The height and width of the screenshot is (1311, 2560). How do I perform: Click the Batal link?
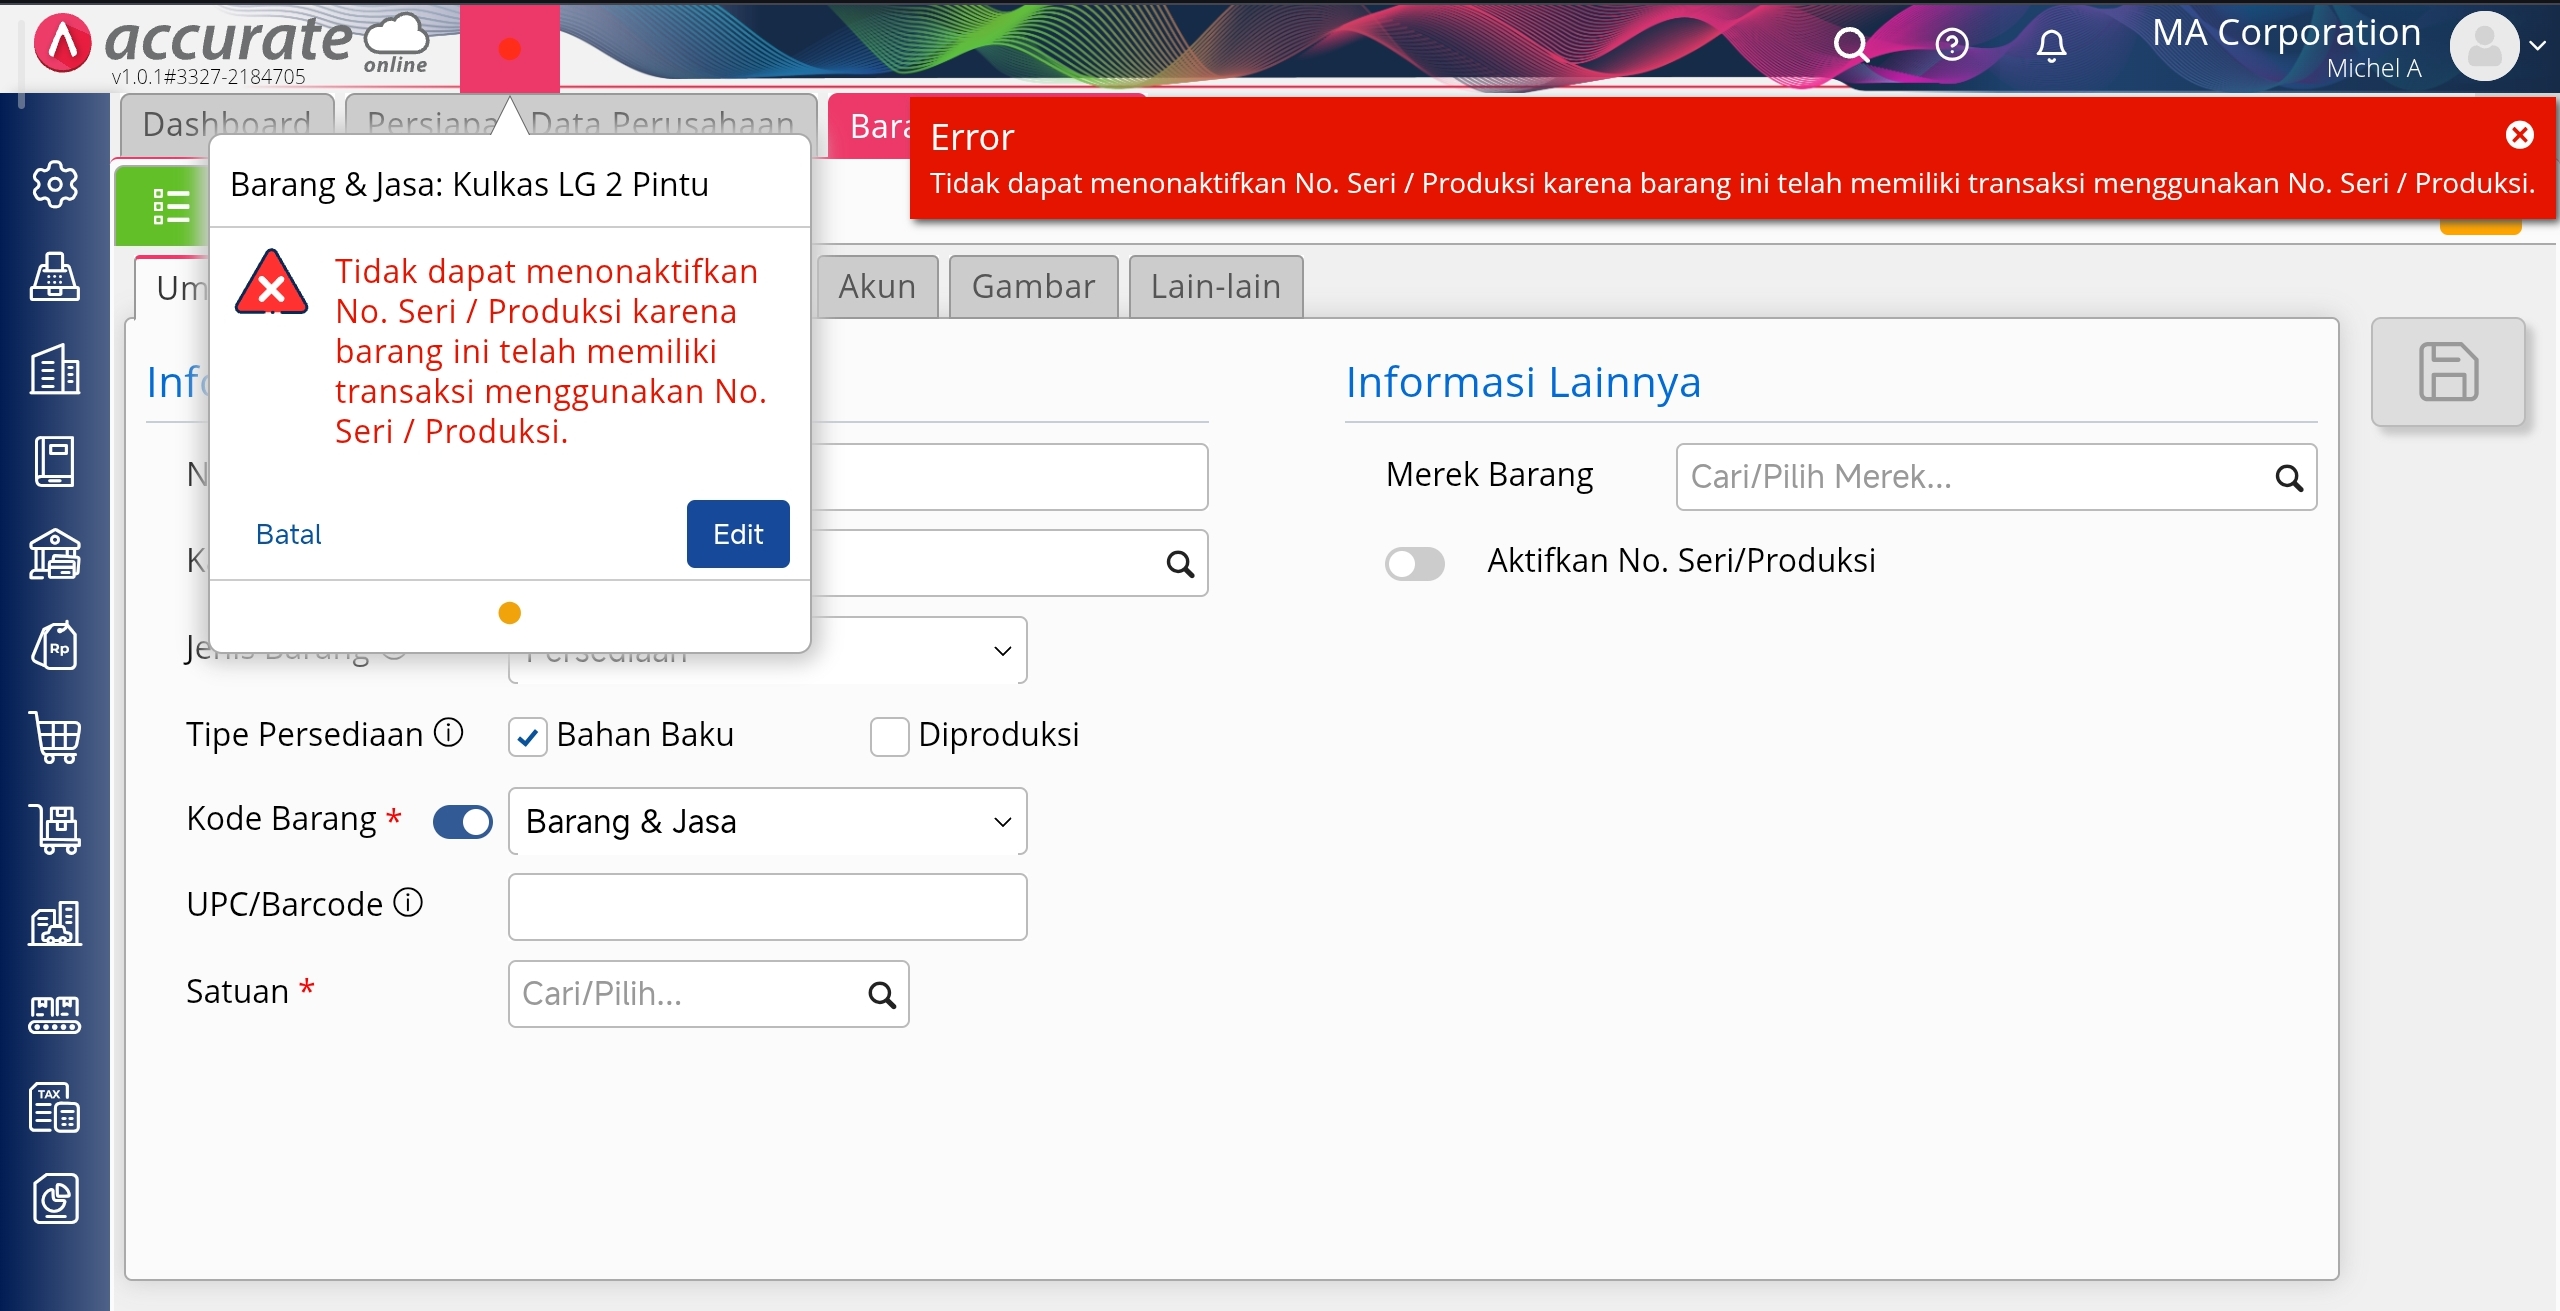tap(288, 534)
